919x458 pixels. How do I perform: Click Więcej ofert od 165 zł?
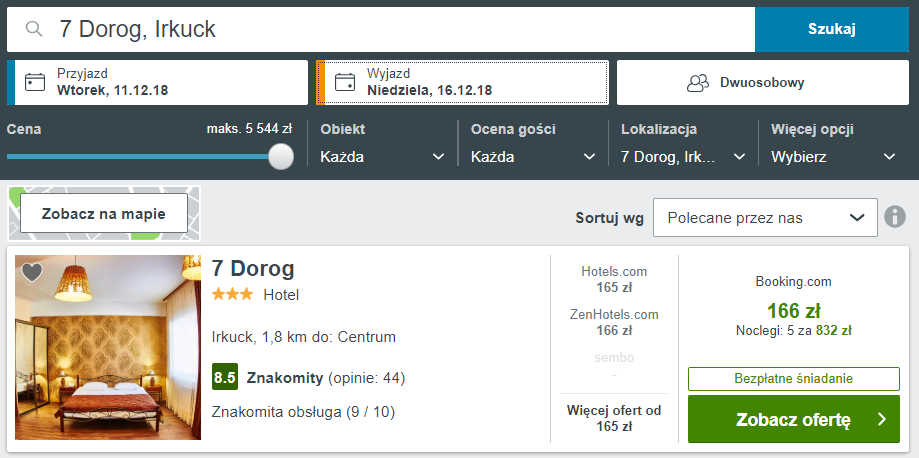(614, 418)
